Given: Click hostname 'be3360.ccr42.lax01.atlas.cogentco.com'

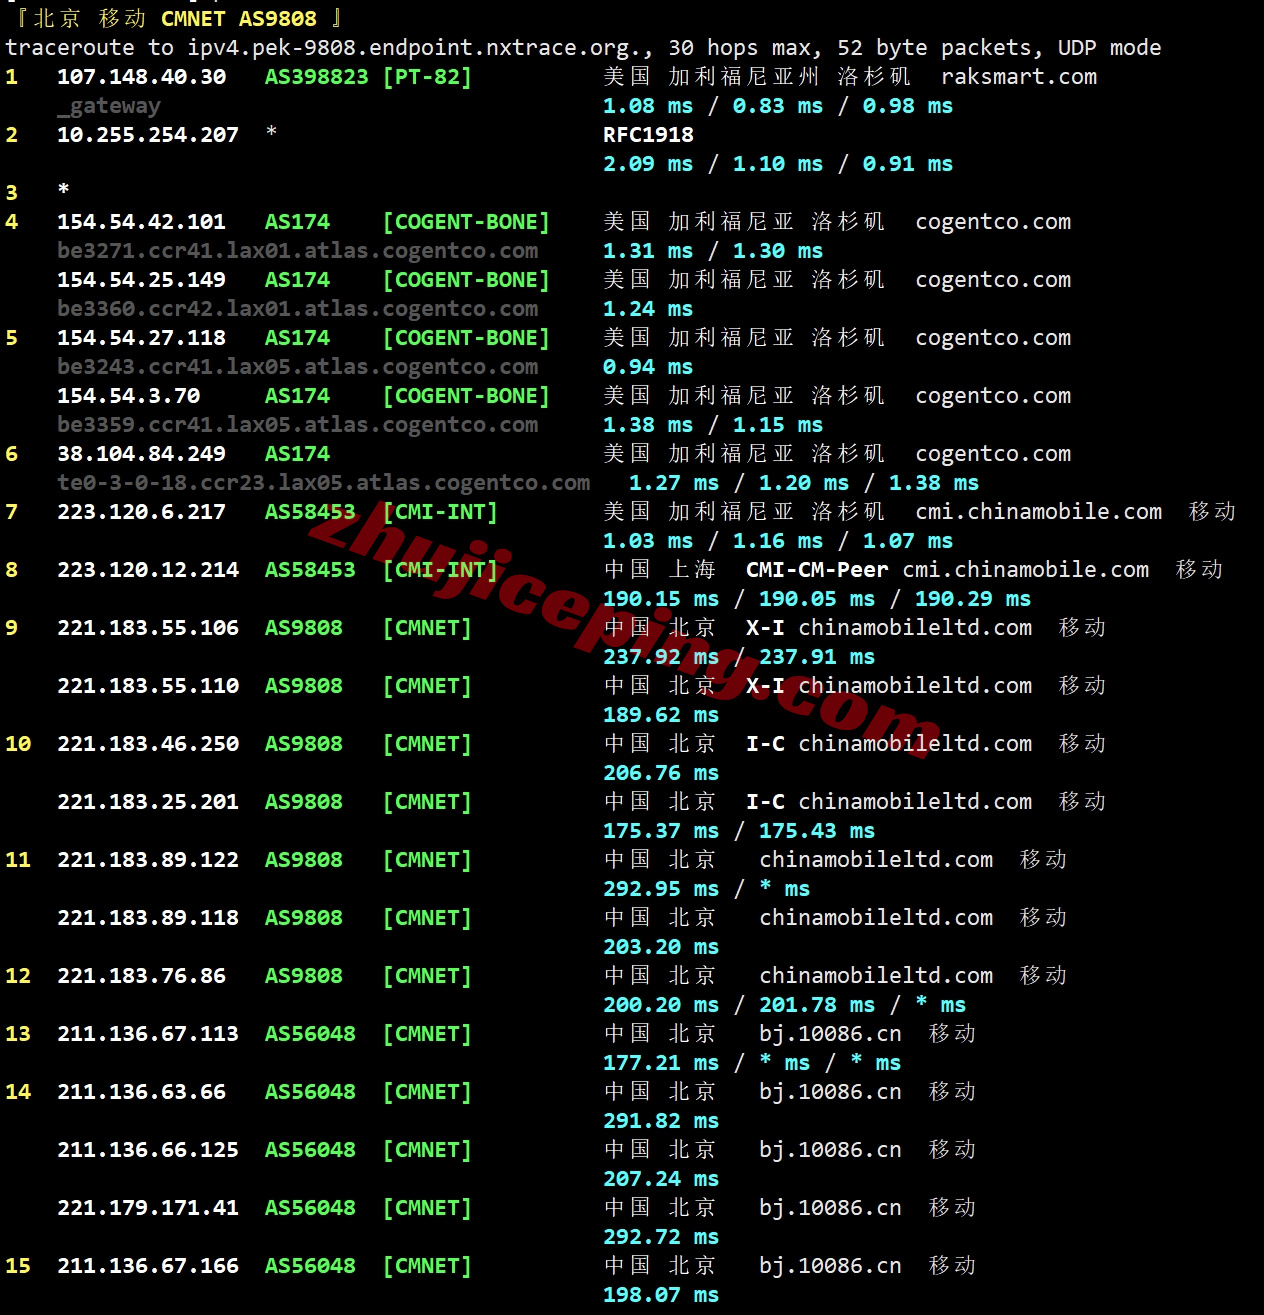Looking at the screenshot, I should click(298, 309).
